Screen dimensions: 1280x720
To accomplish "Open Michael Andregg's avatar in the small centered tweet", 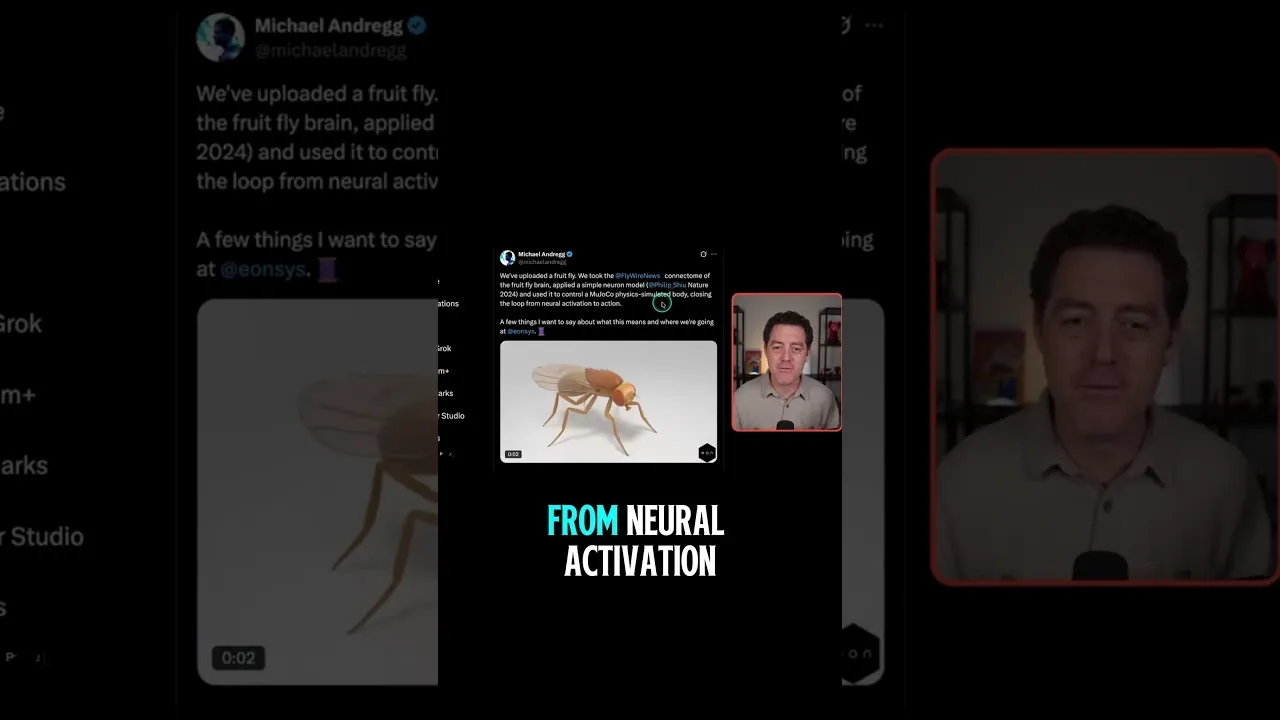I will coord(507,258).
